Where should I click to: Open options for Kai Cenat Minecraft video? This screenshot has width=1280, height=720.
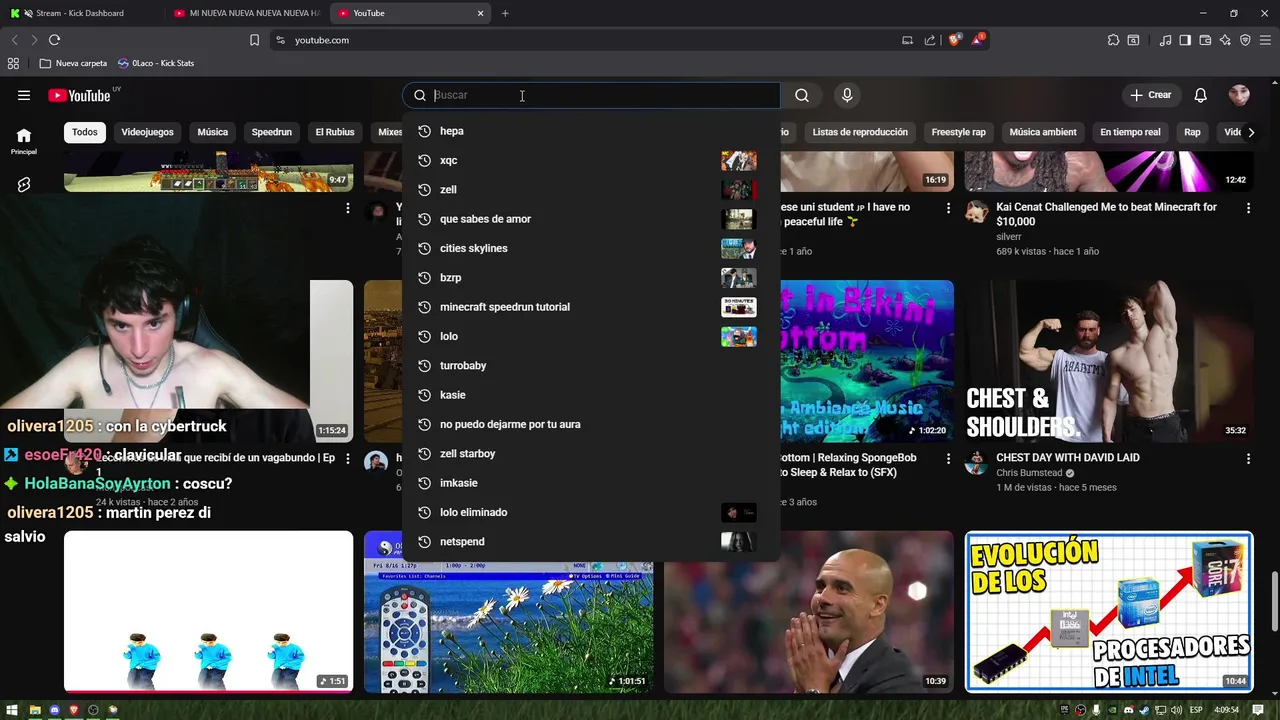coord(1248,208)
